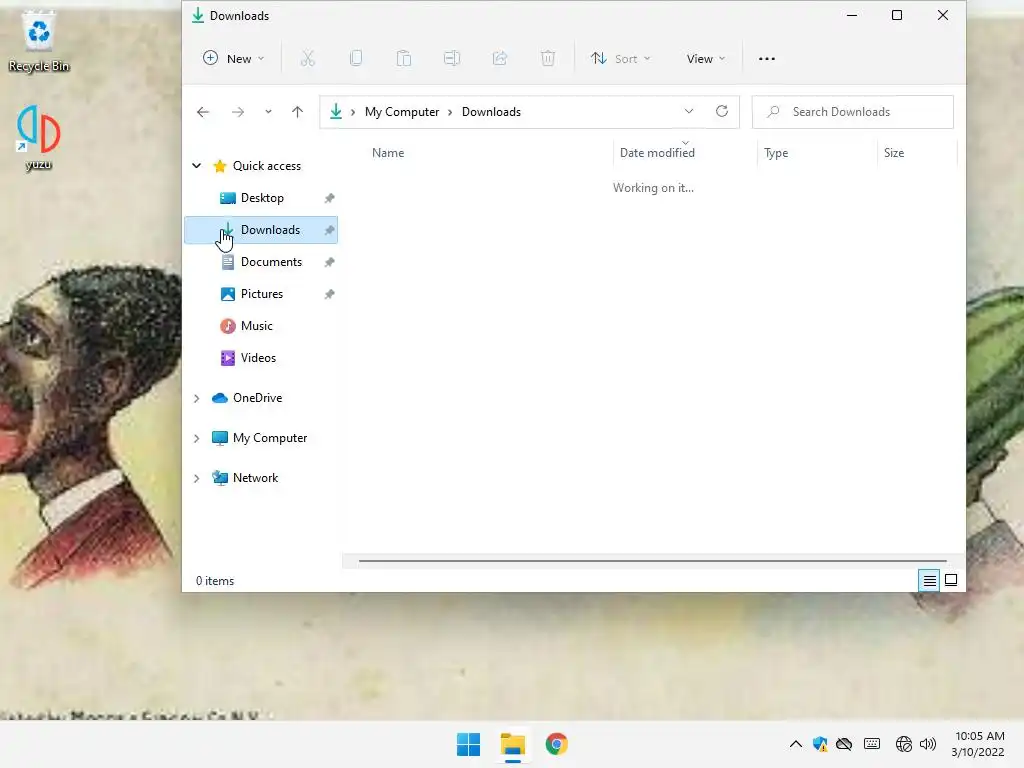
Task: Click the pin icon next to Documents
Action: coord(329,262)
